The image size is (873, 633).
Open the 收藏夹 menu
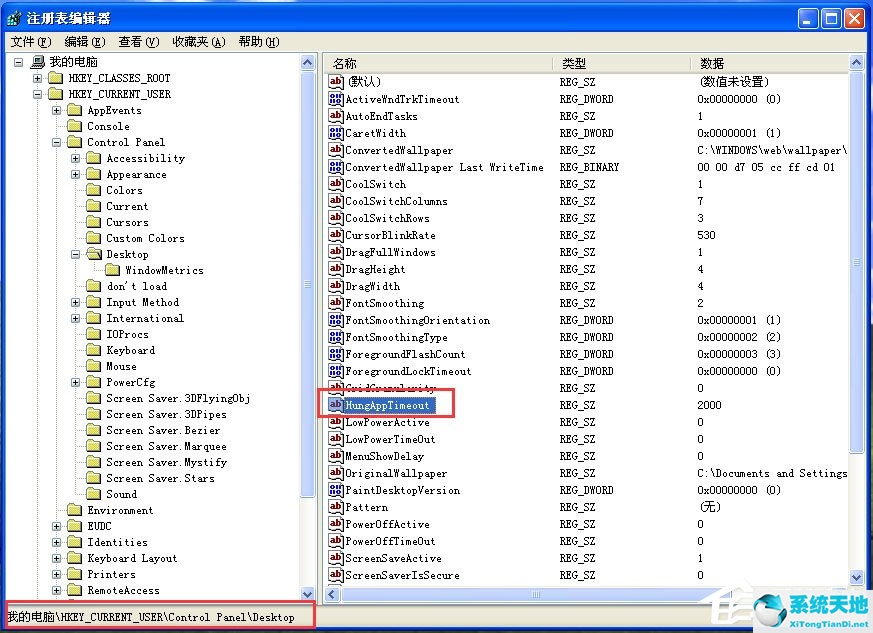[x=199, y=42]
